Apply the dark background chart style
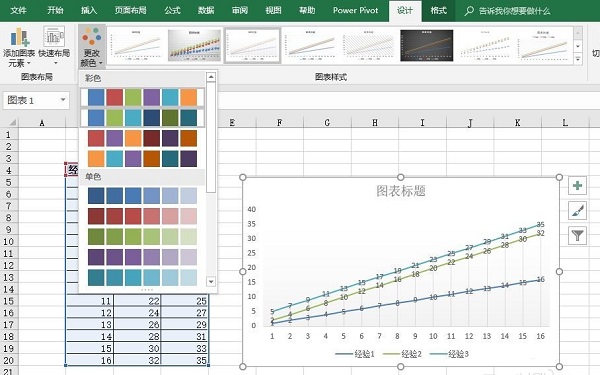 (x=427, y=45)
